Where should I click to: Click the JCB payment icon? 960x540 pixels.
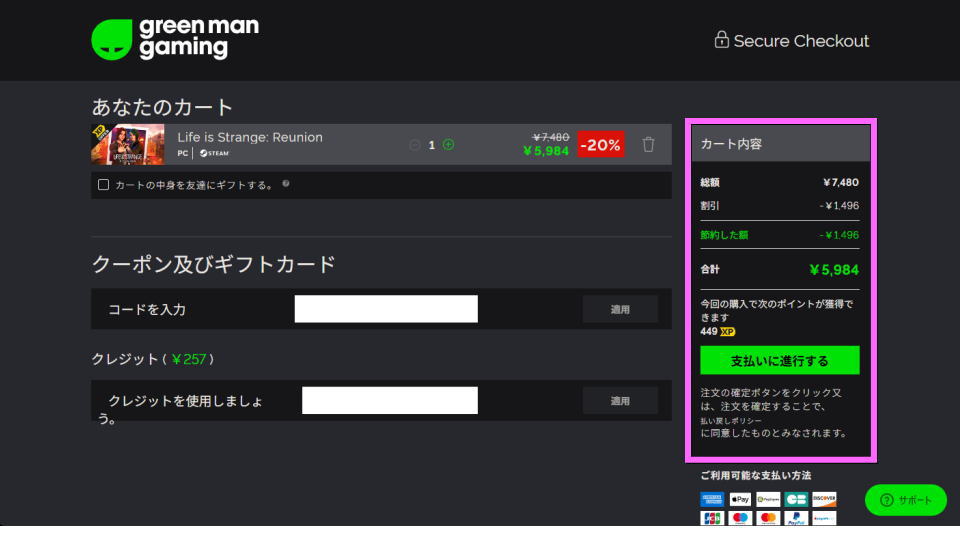(x=712, y=518)
